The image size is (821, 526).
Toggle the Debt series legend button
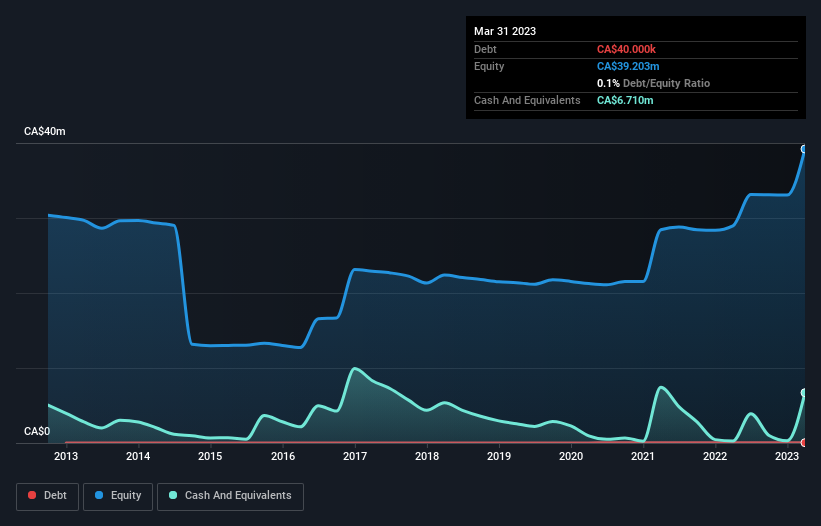[47, 496]
